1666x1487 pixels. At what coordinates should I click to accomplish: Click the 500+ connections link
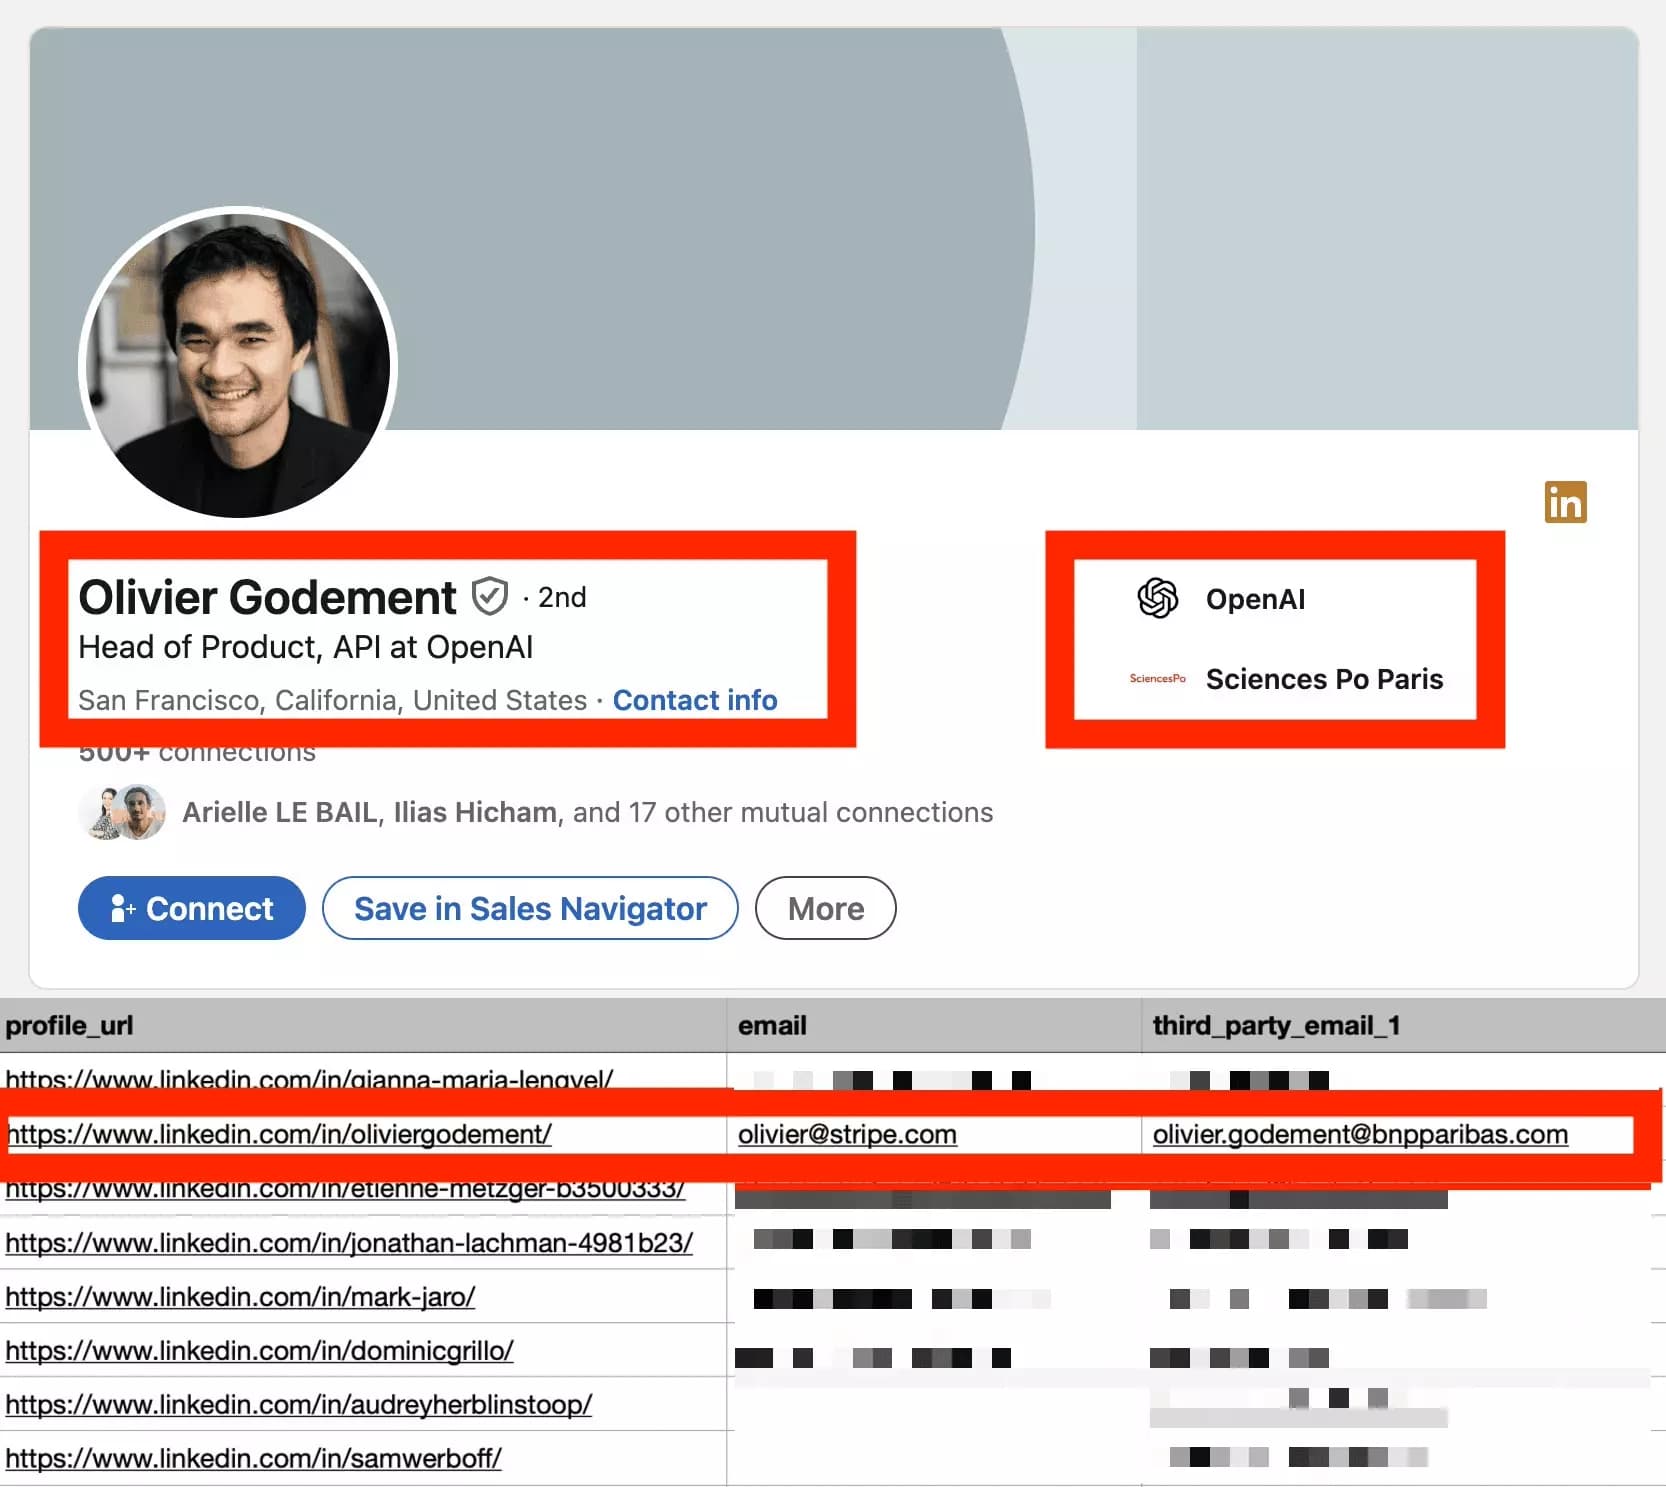(x=196, y=751)
